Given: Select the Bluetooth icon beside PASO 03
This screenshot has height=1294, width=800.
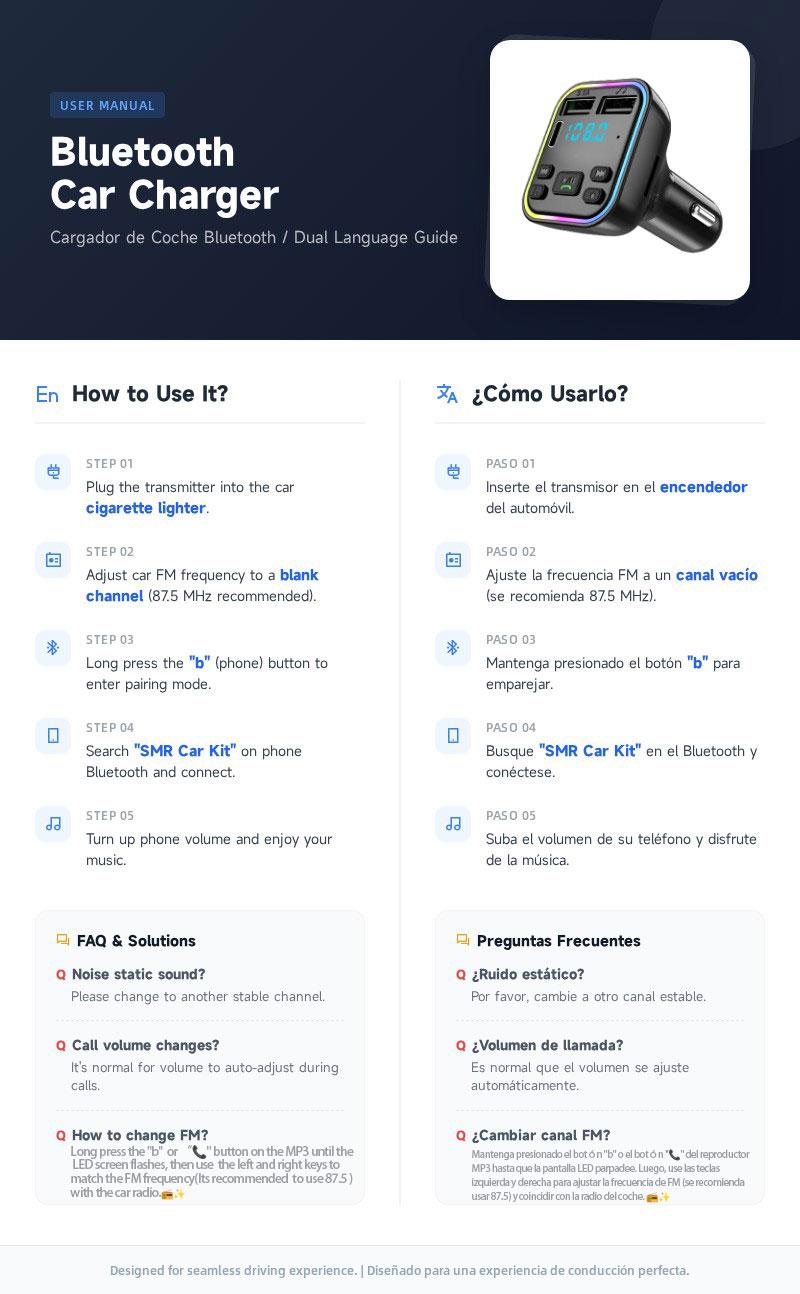Looking at the screenshot, I should [x=453, y=648].
